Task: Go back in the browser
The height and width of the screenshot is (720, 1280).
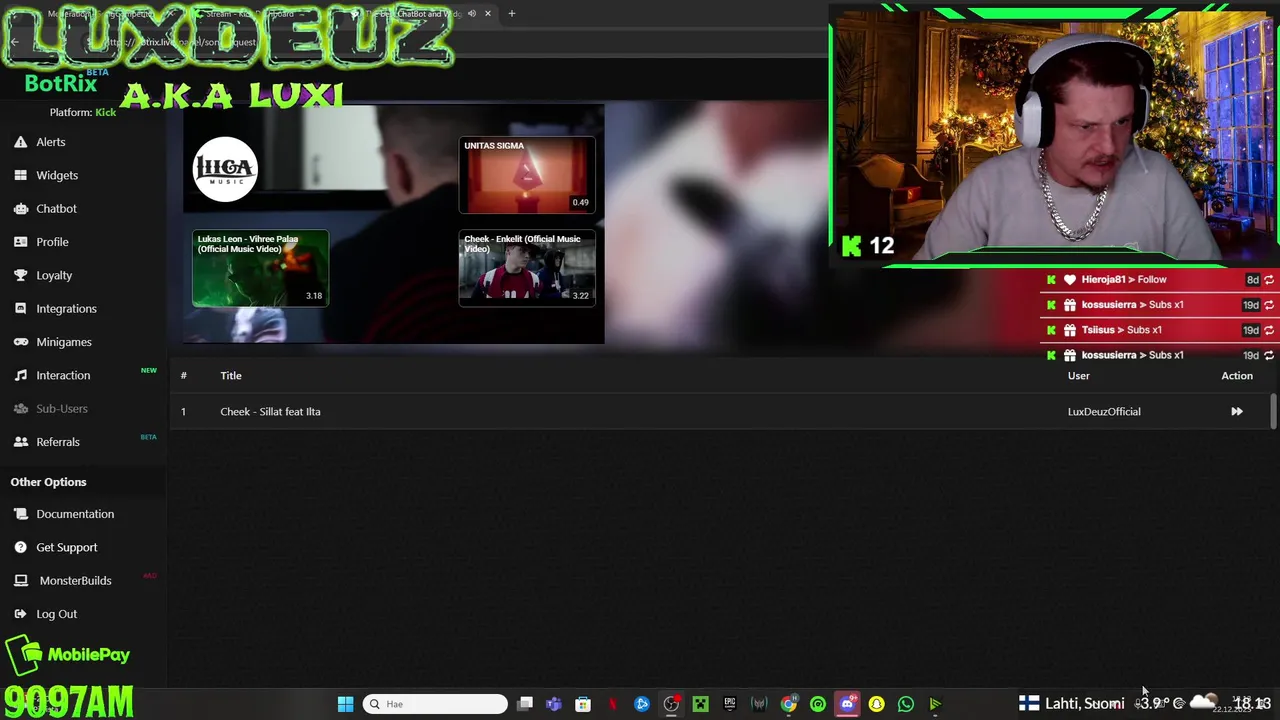Action: click(x=14, y=42)
